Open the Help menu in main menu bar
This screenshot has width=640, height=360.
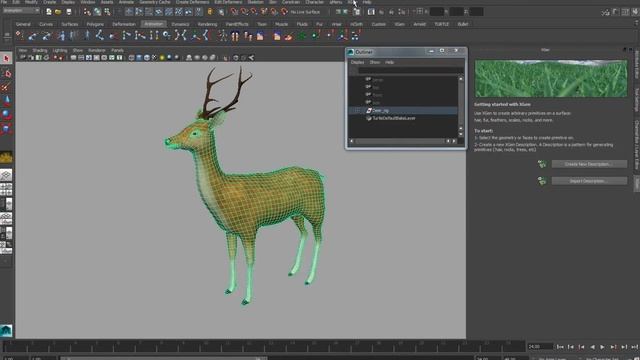tap(367, 2)
